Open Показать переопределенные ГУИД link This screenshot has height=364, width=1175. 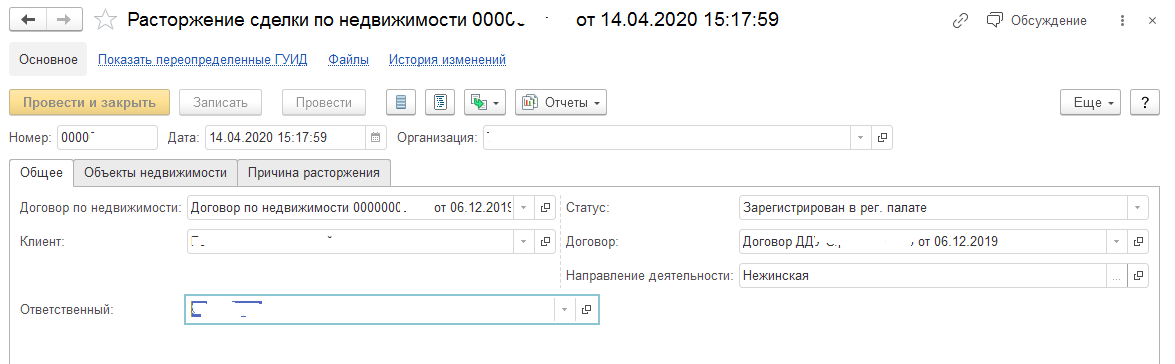pos(203,60)
